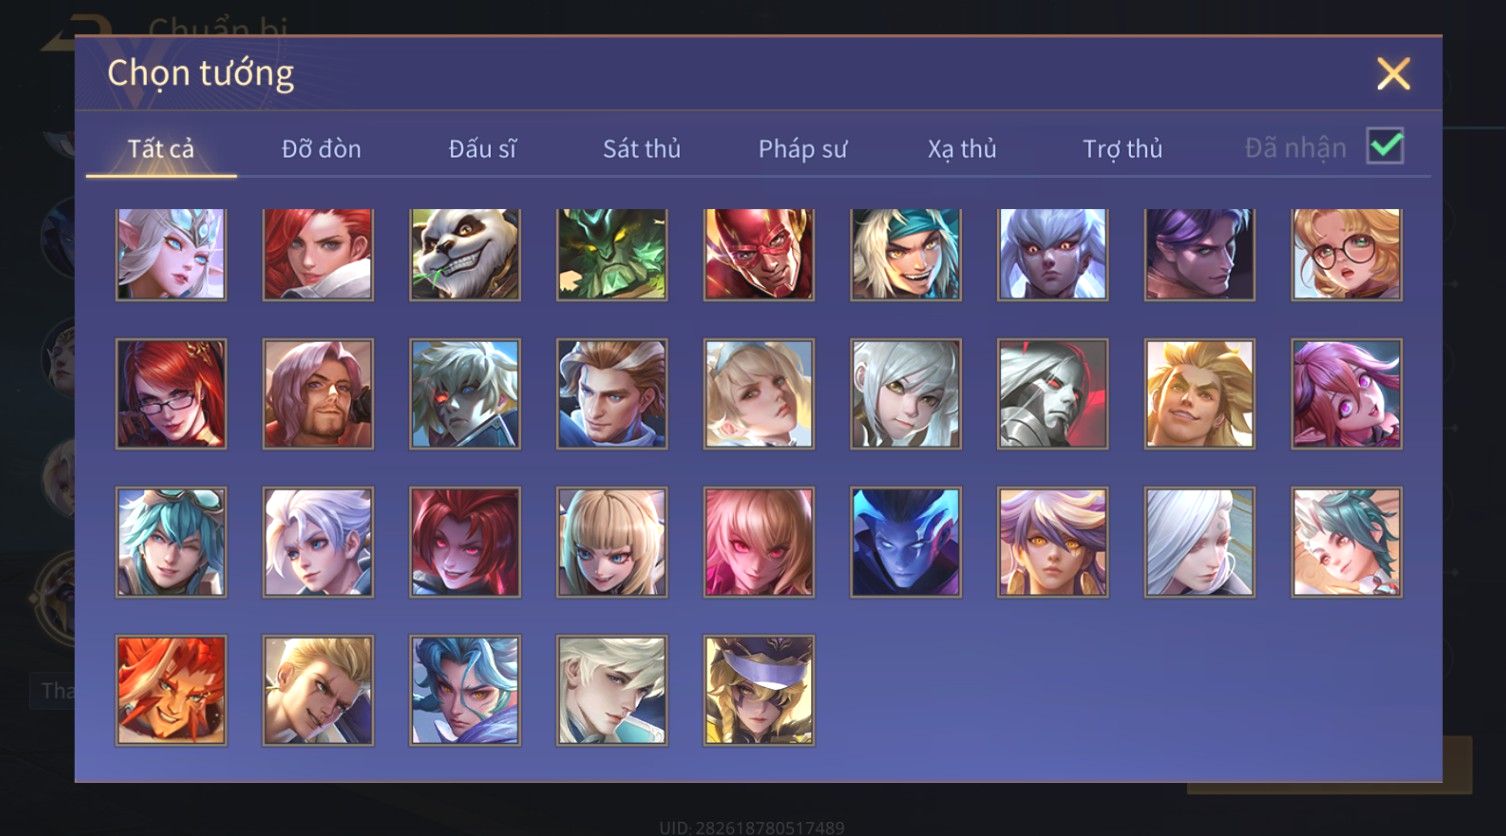Switch to the Xạ thủ tab

pos(962,149)
